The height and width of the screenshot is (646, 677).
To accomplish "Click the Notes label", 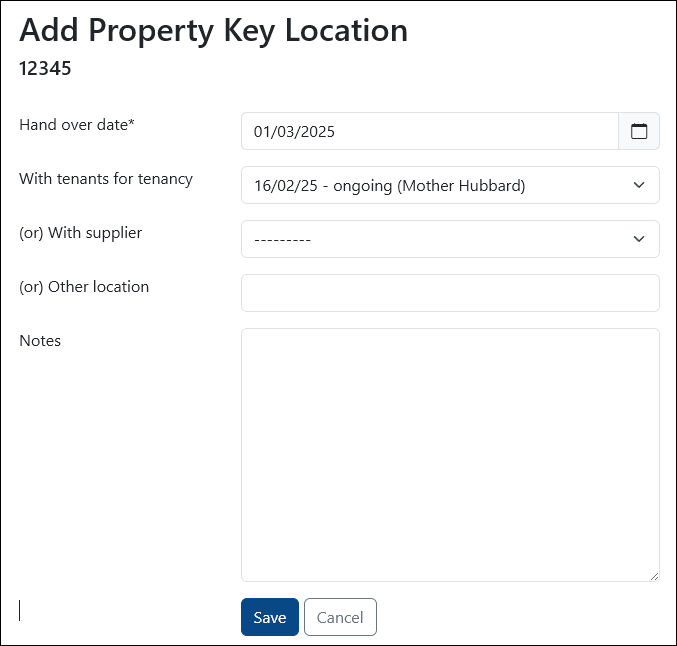I will [40, 341].
